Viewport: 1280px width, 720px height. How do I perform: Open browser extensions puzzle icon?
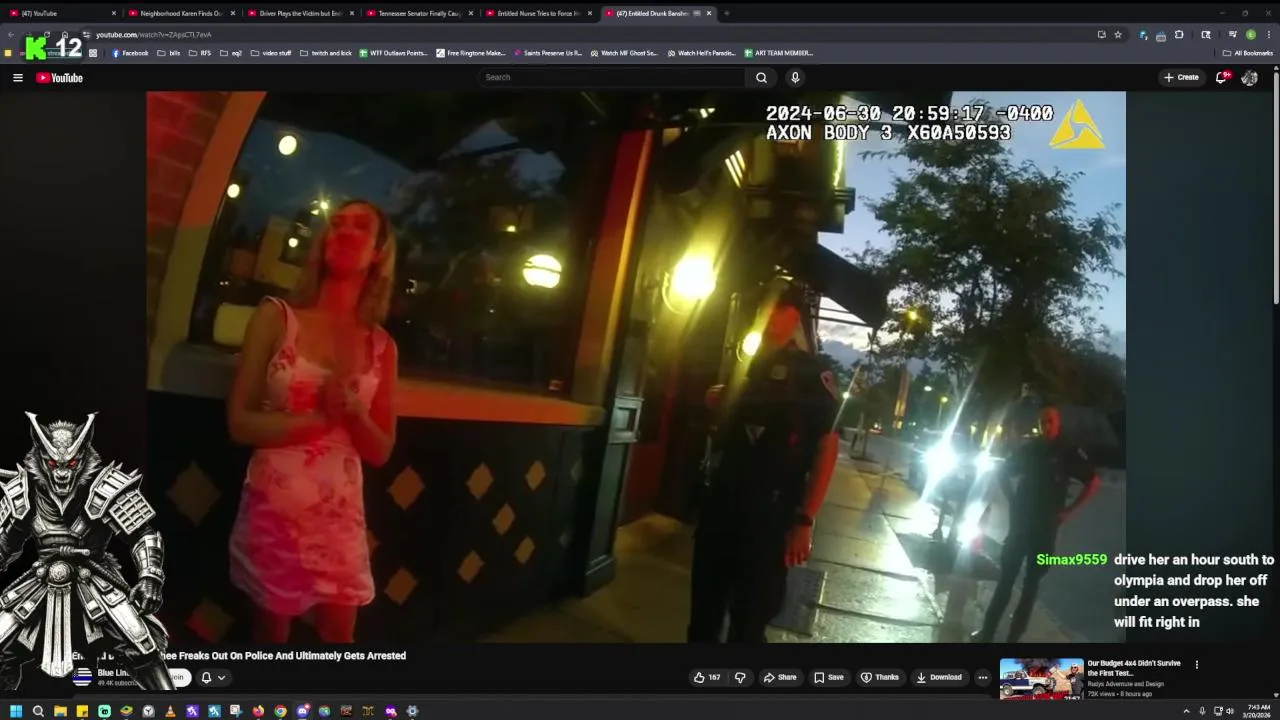tap(1179, 34)
